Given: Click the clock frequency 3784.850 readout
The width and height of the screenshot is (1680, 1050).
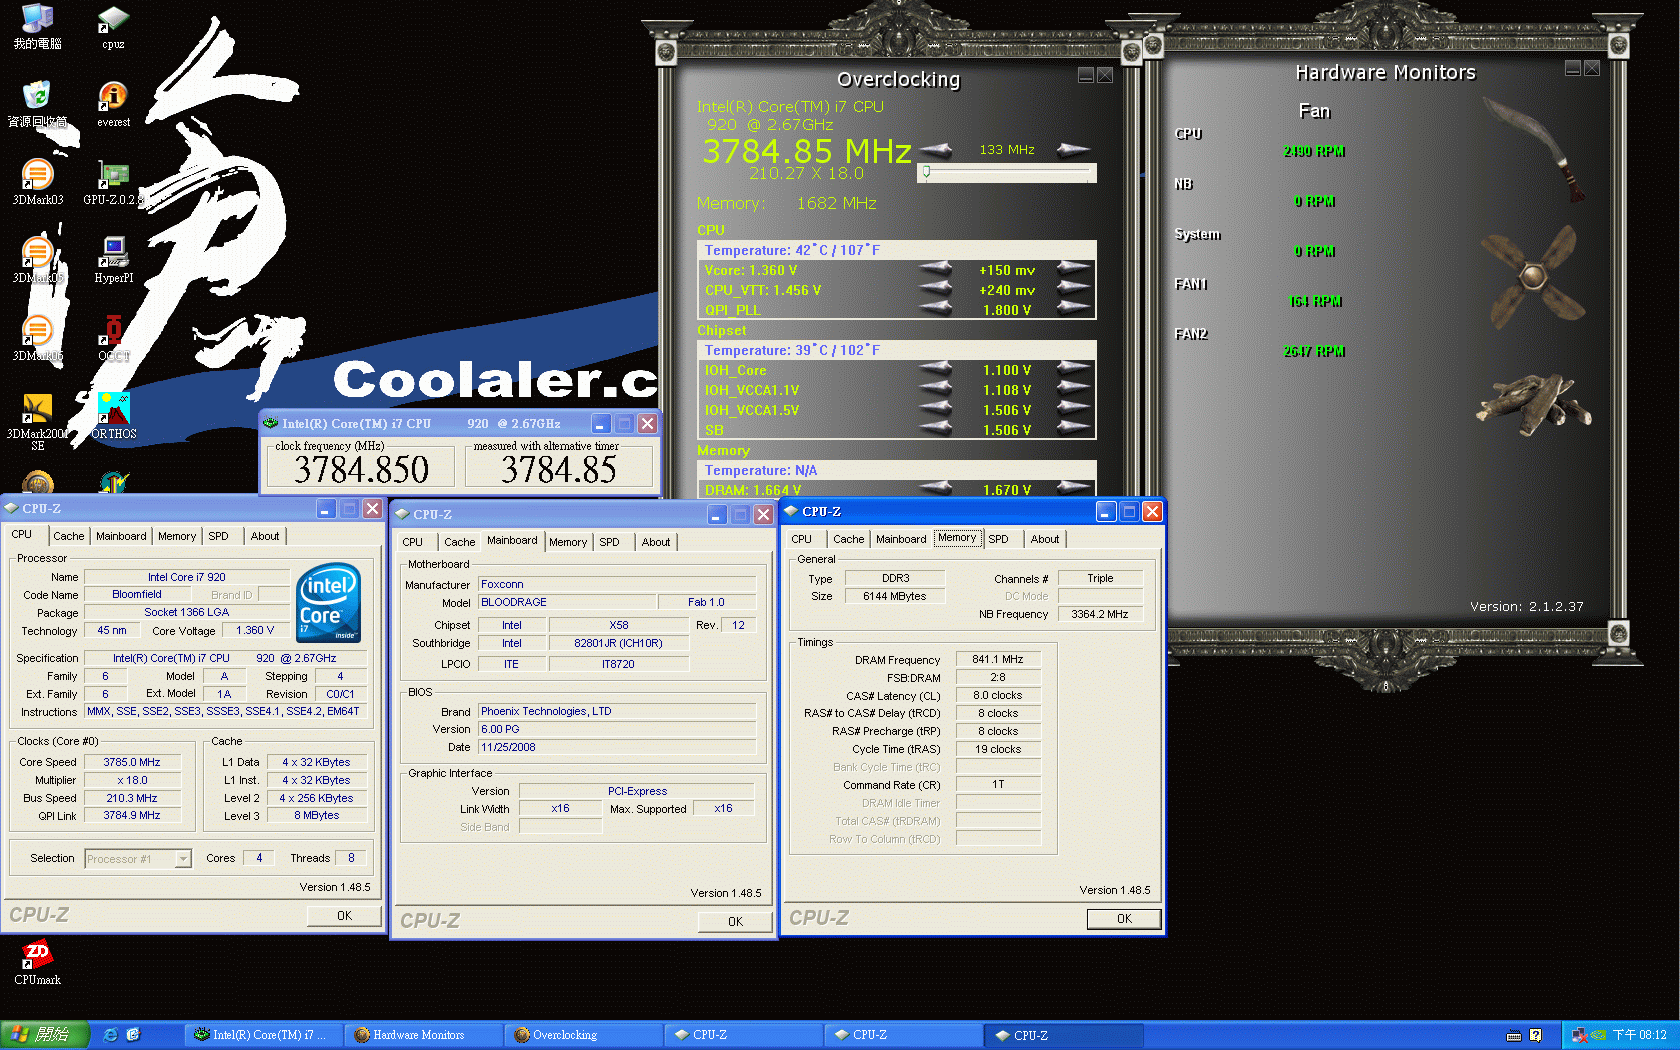Looking at the screenshot, I should (361, 469).
